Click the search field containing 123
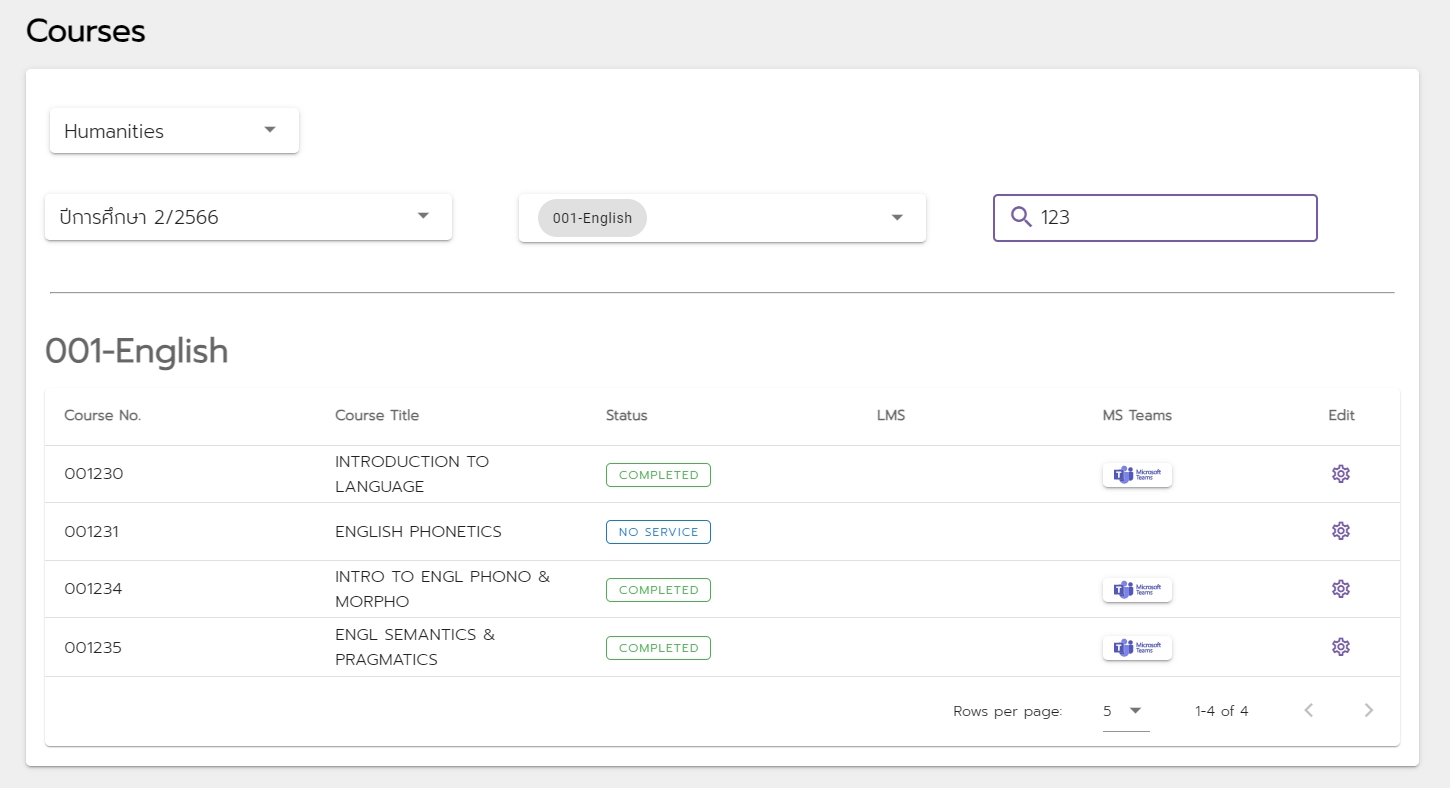This screenshot has width=1450, height=788. (1170, 218)
